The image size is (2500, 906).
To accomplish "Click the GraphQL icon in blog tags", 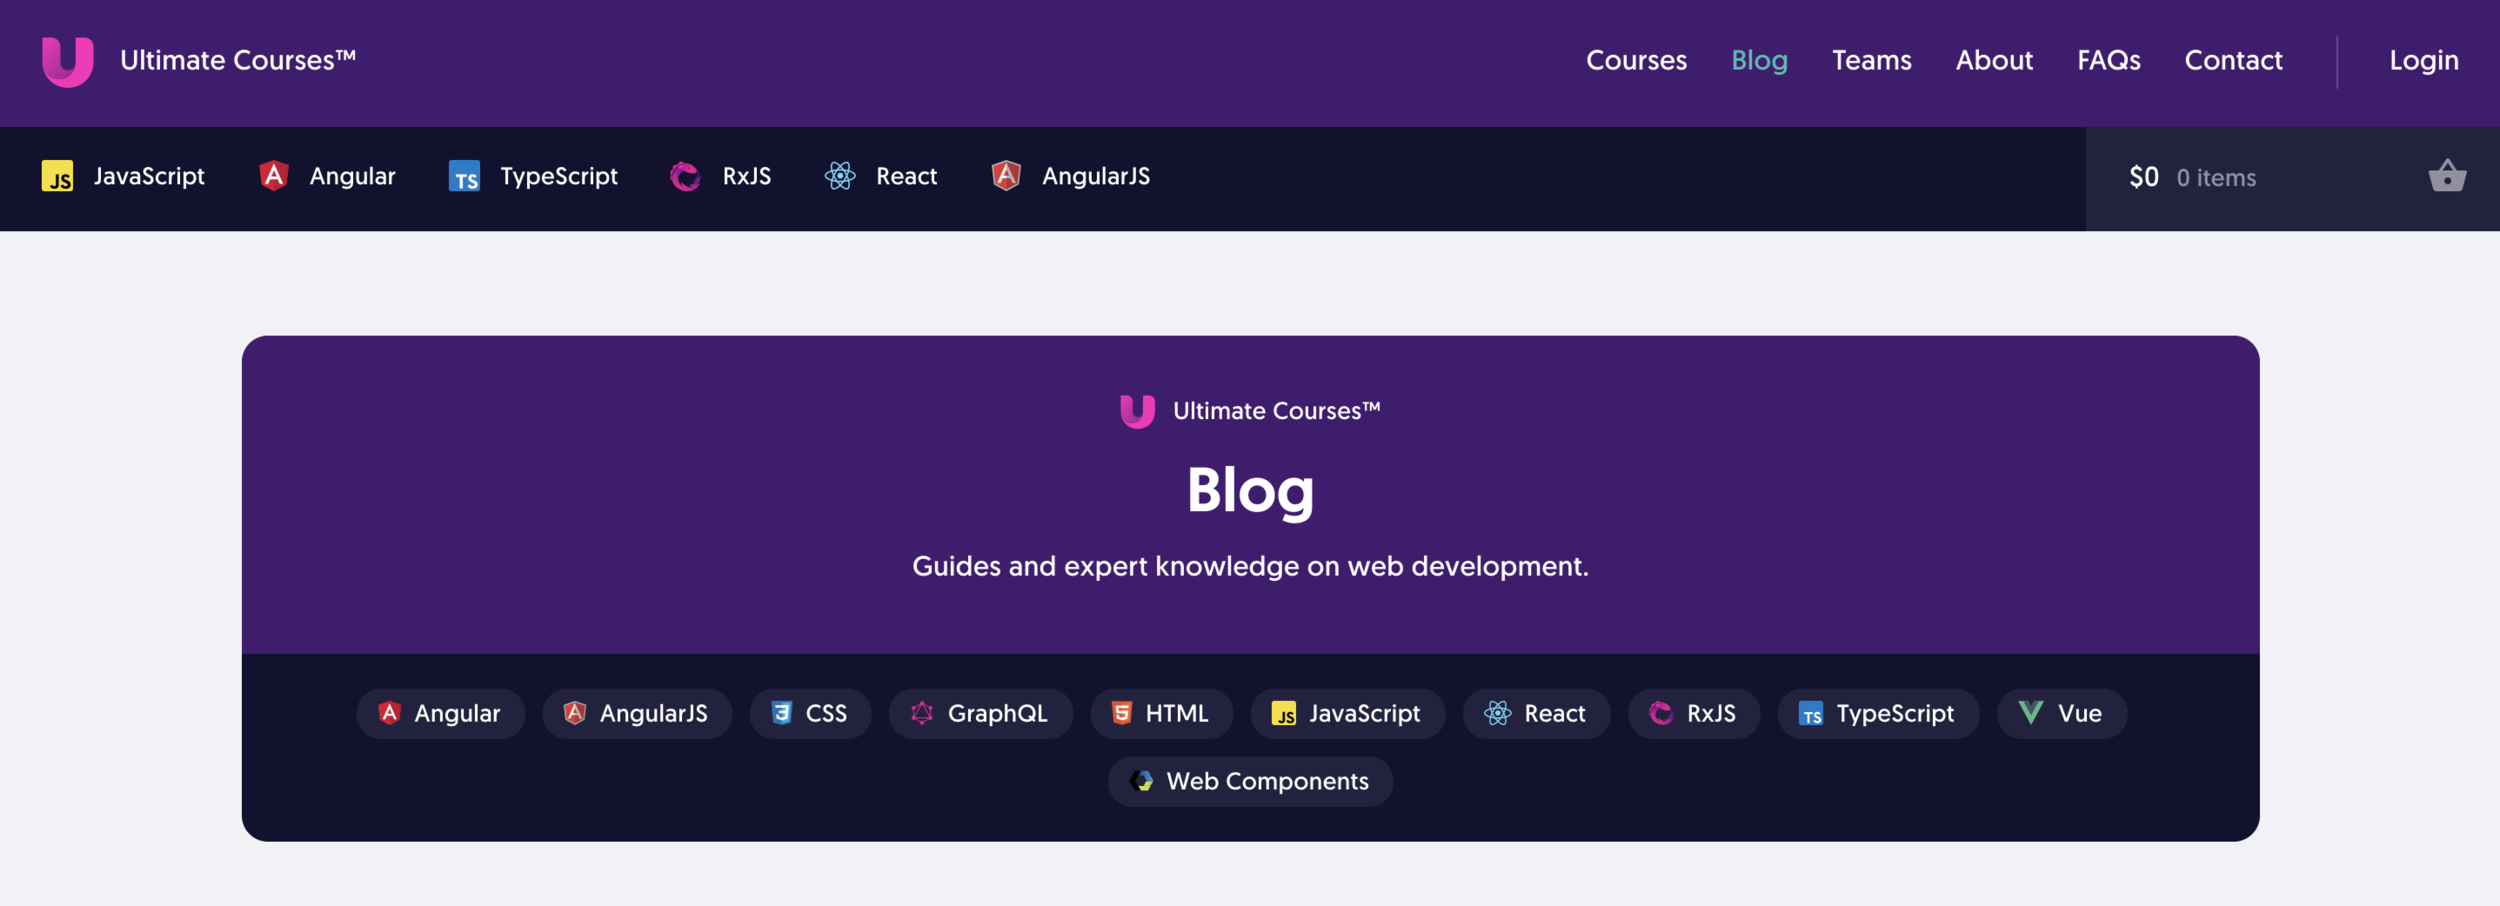I will point(922,713).
